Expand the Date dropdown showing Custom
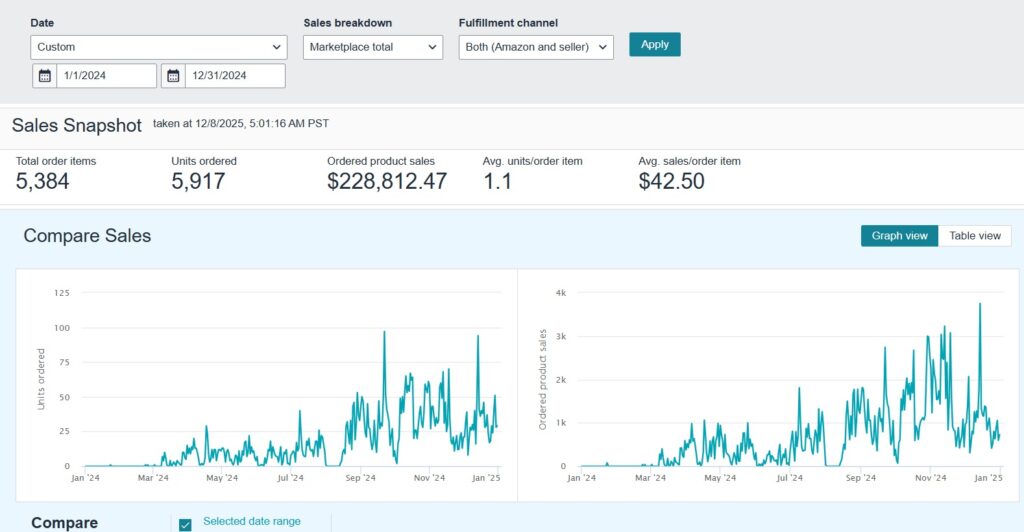This screenshot has width=1024, height=532. point(159,47)
